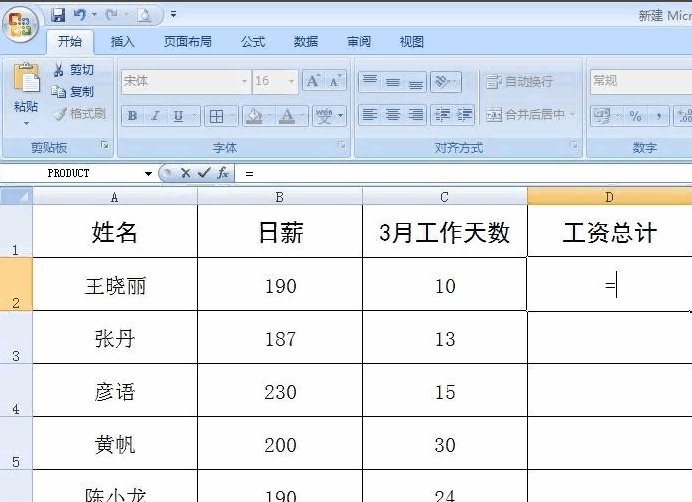692x502 pixels.
Task: Open the 合并后居中 dropdown arrow
Action: pyautogui.click(x=572, y=115)
